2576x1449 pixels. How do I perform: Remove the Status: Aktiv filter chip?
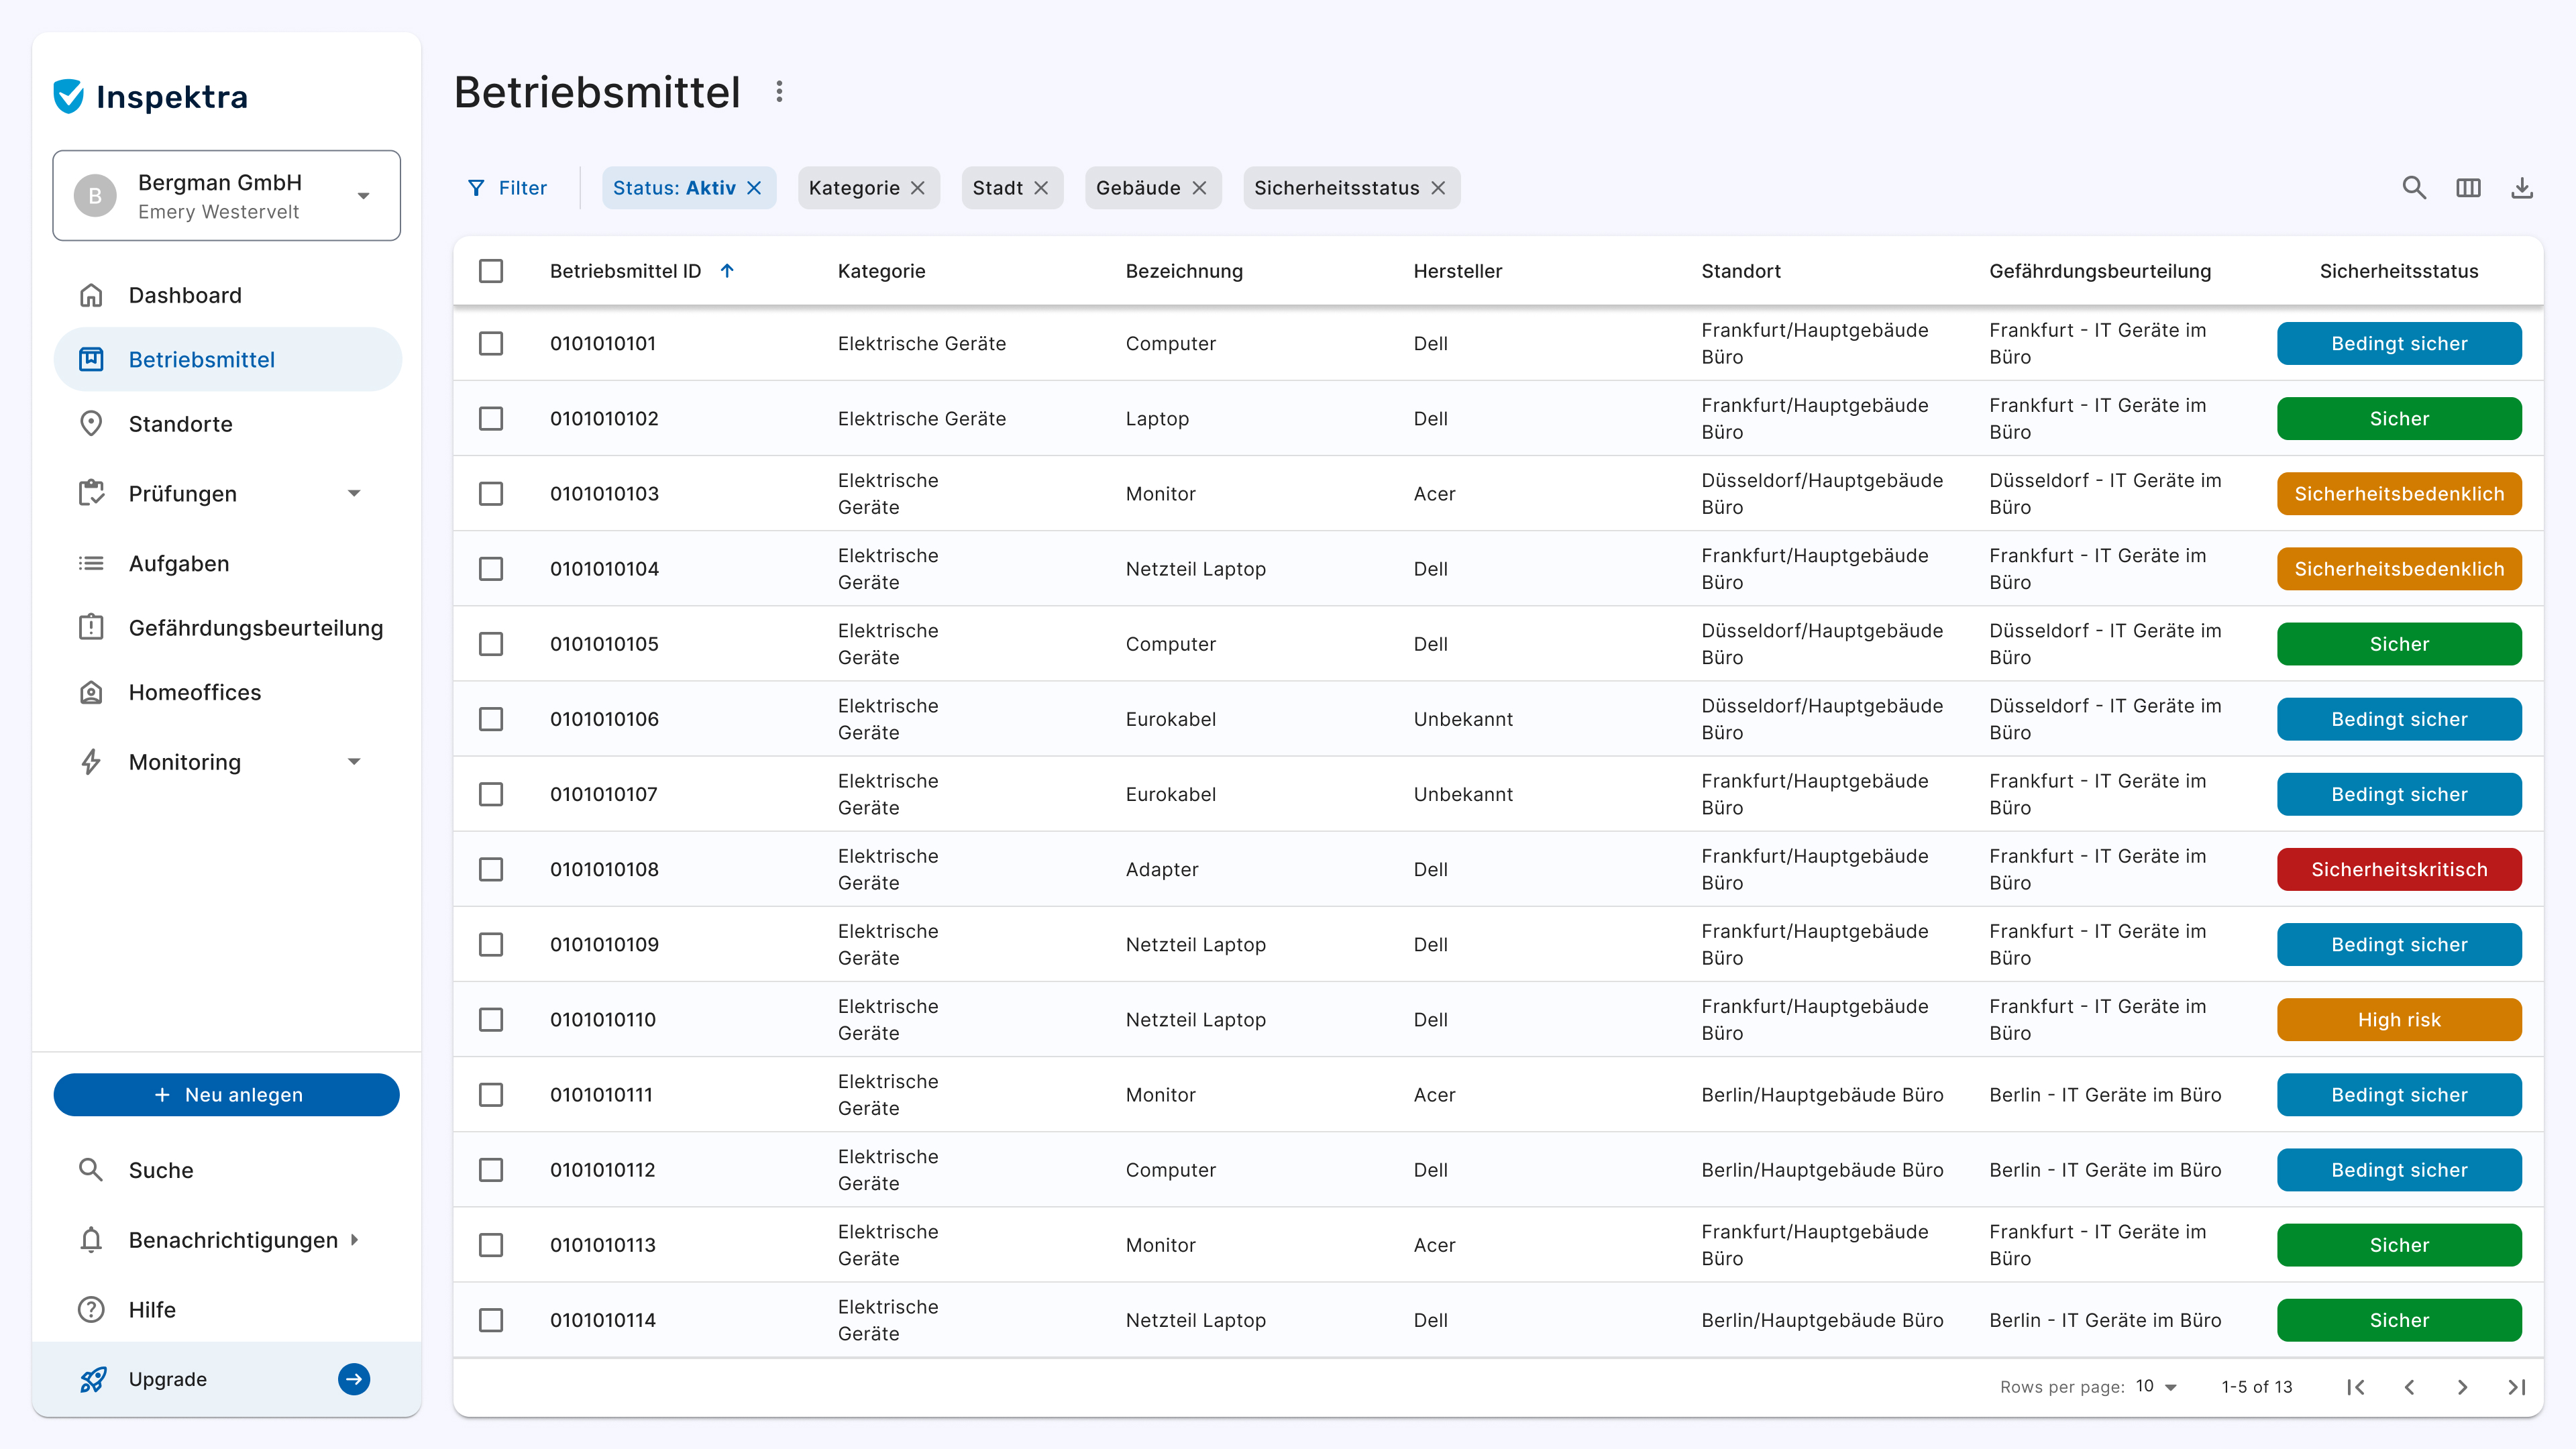tap(755, 188)
